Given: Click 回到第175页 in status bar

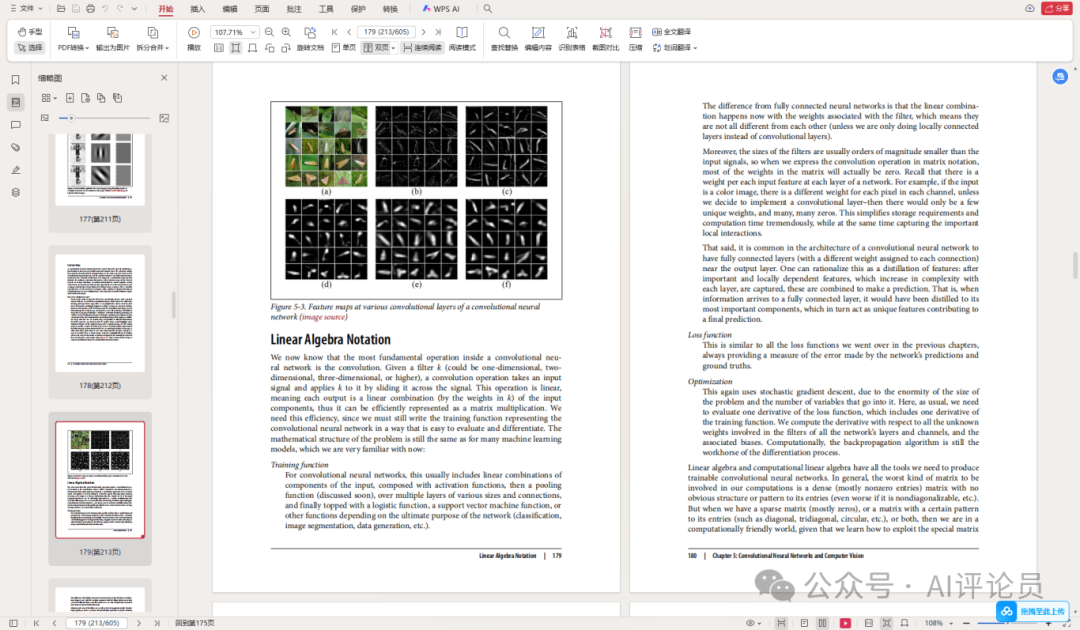Looking at the screenshot, I should (195, 622).
